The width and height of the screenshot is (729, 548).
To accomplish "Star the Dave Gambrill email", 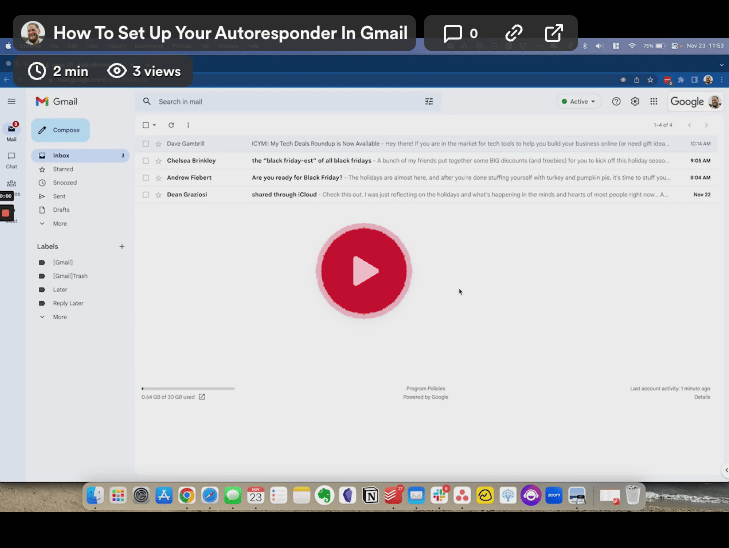I will (x=159, y=144).
